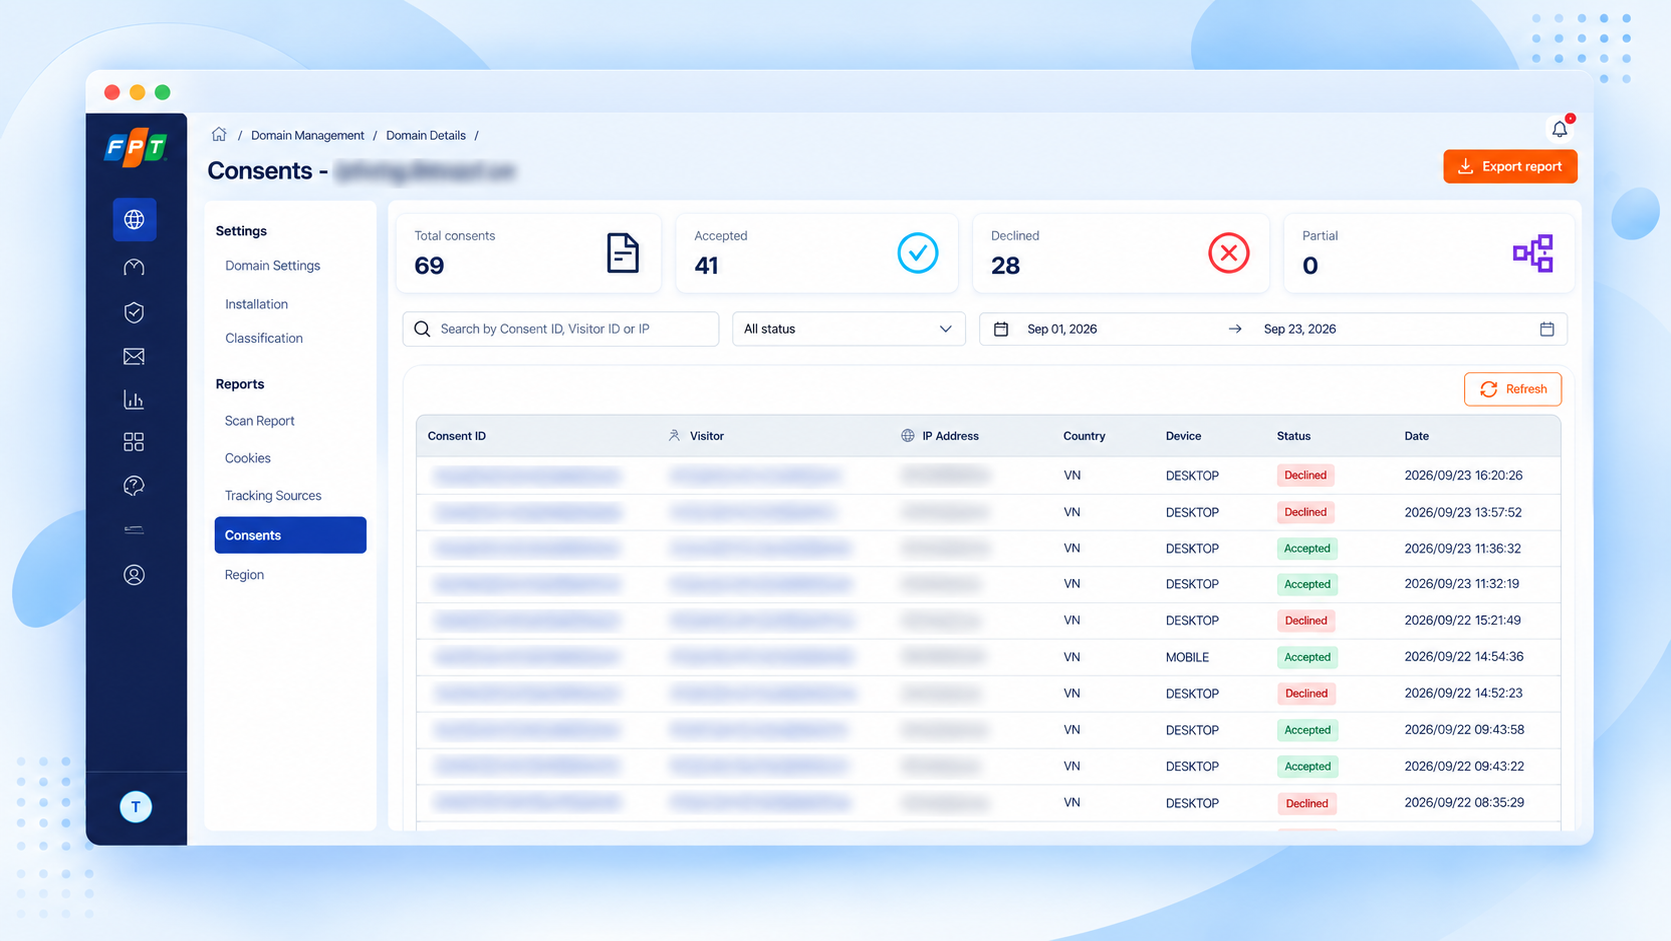Image resolution: width=1671 pixels, height=941 pixels.
Task: Click the MOBILE device cell
Action: (1187, 657)
